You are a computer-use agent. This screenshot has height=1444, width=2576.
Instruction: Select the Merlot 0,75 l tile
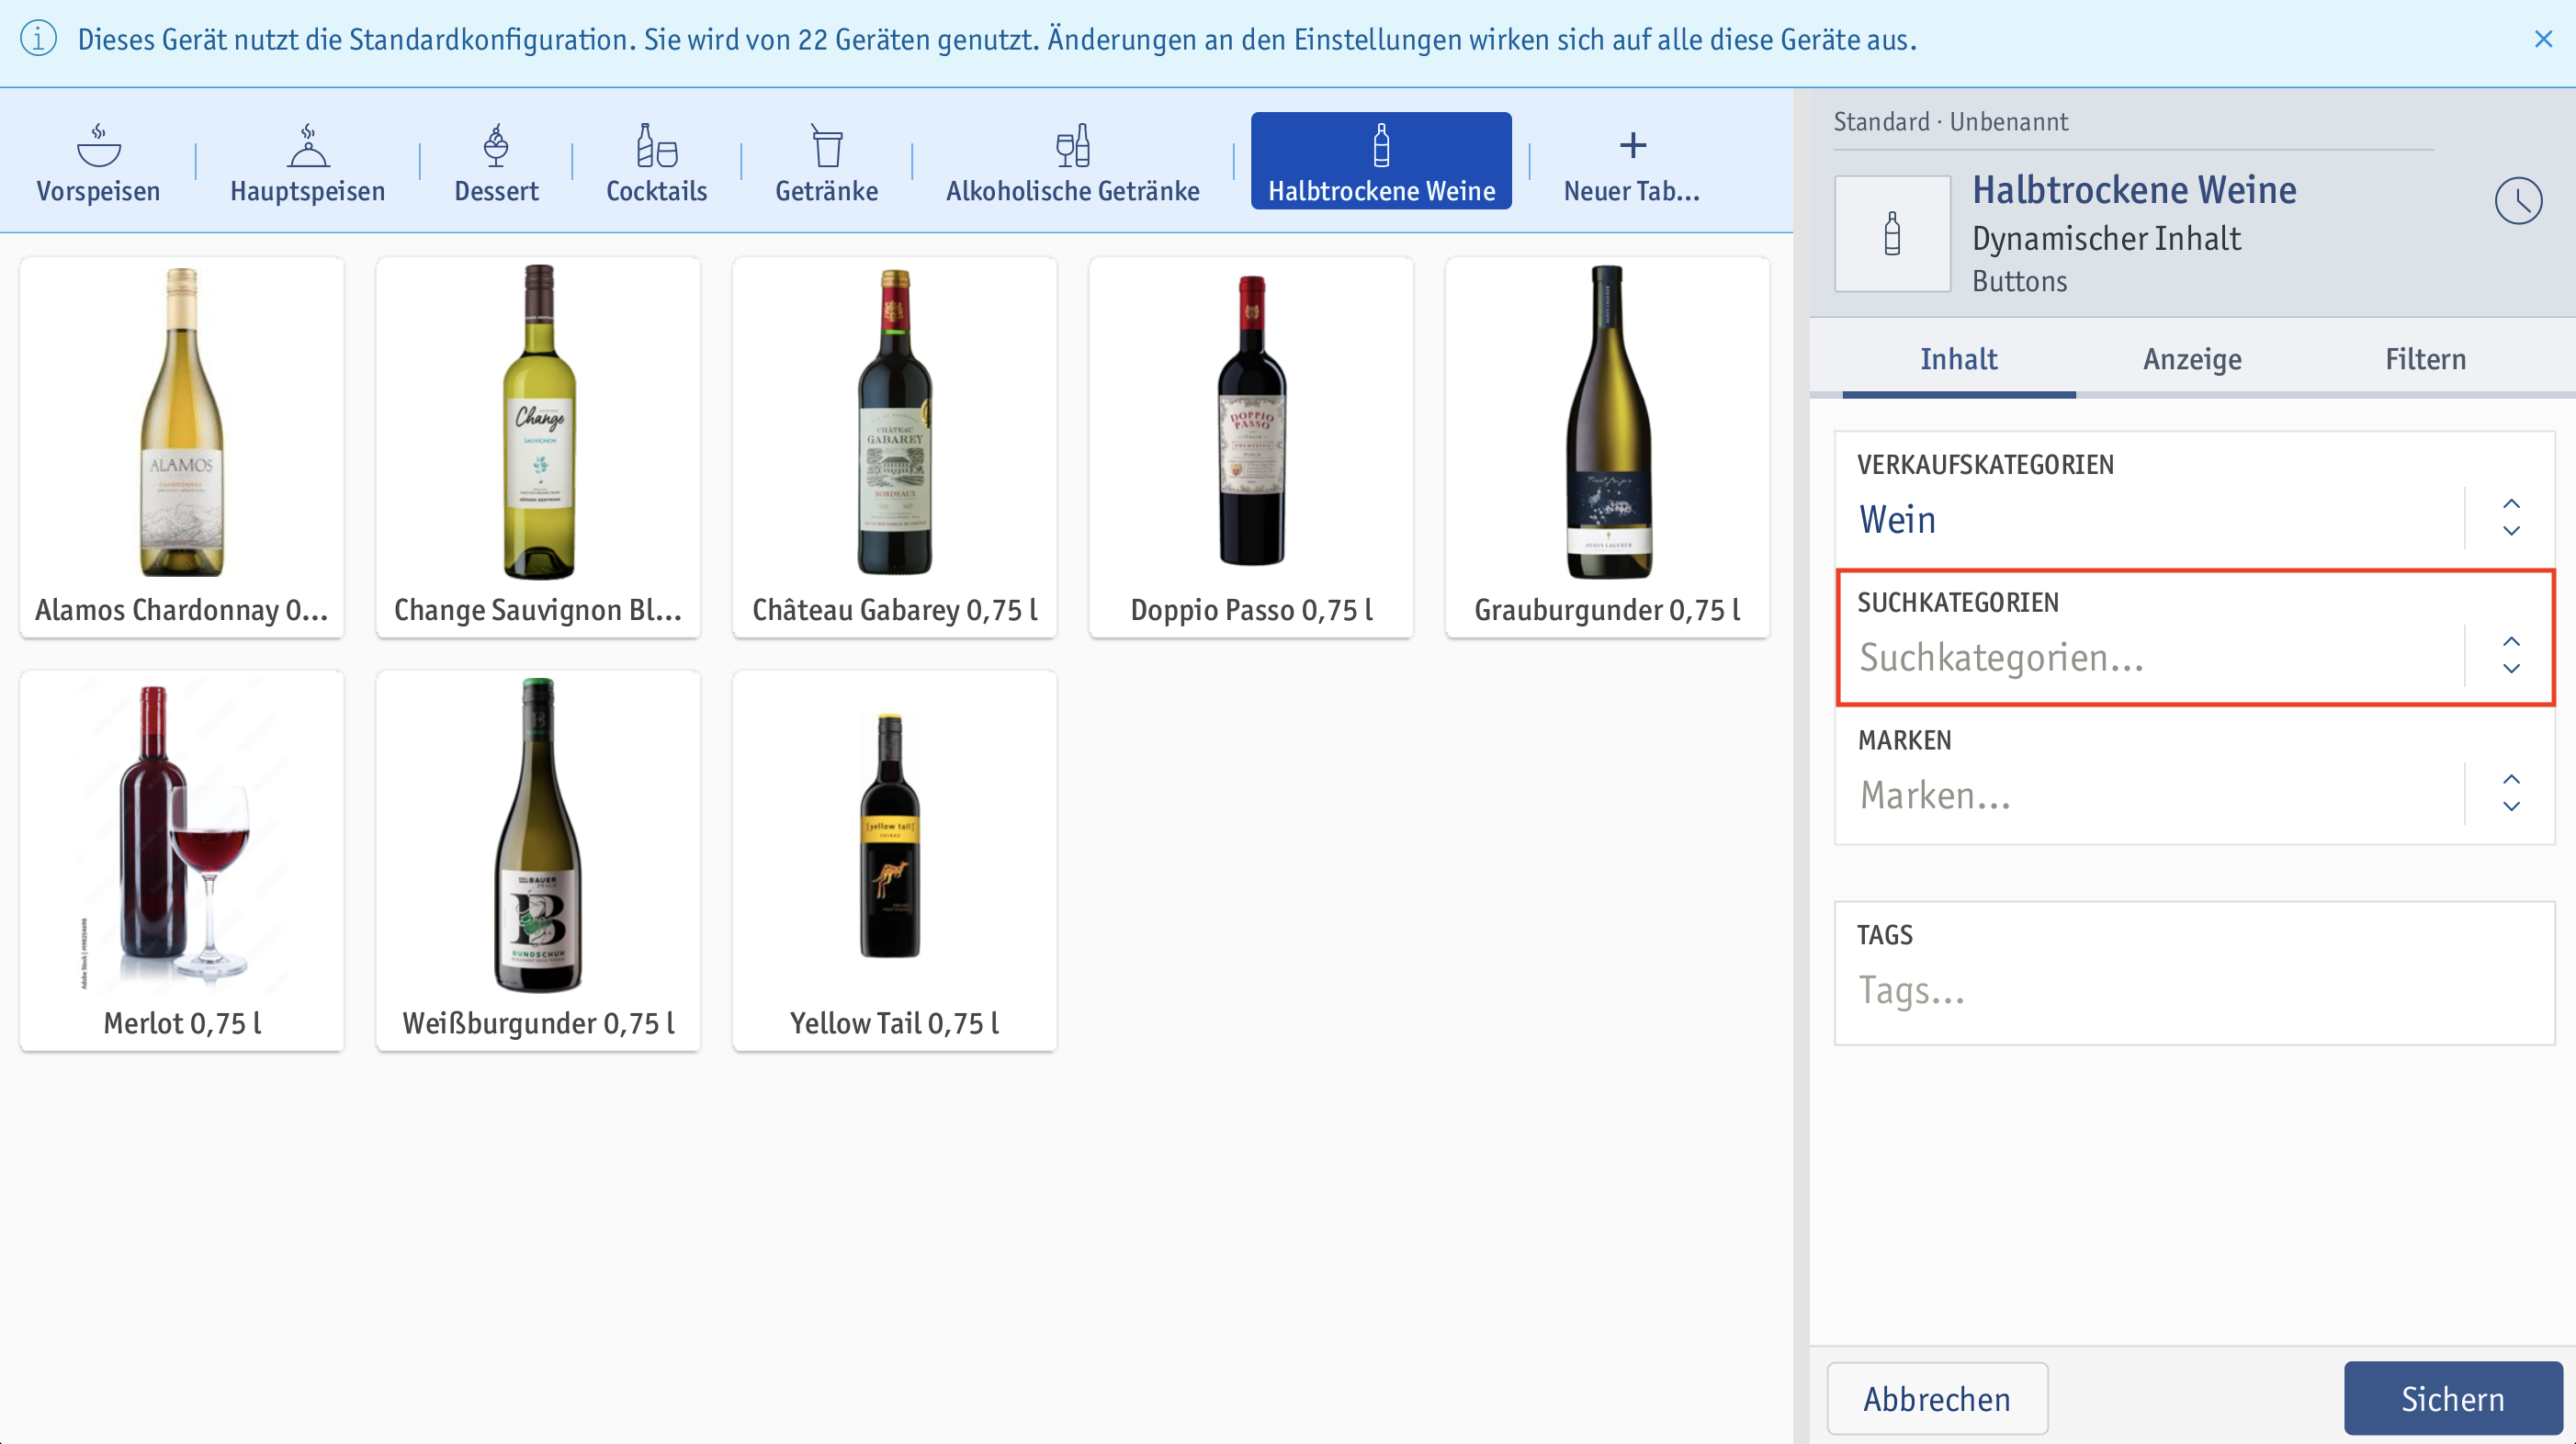[182, 861]
